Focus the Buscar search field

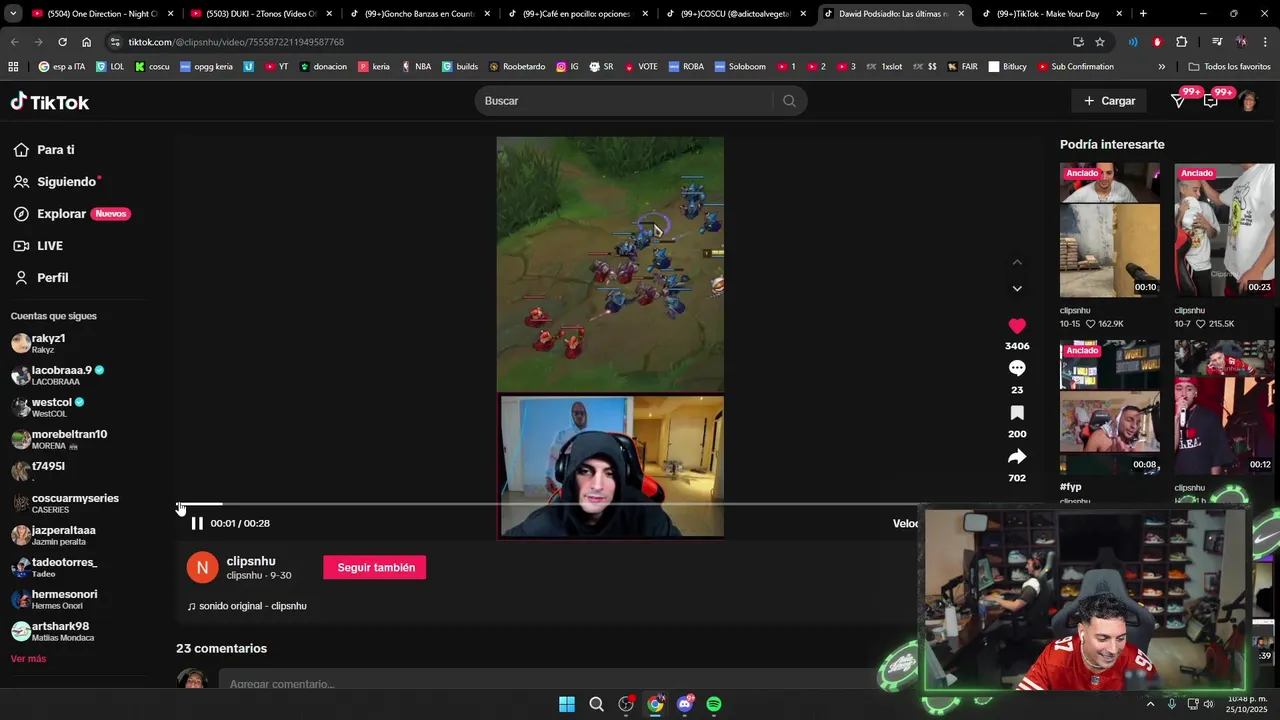625,101
